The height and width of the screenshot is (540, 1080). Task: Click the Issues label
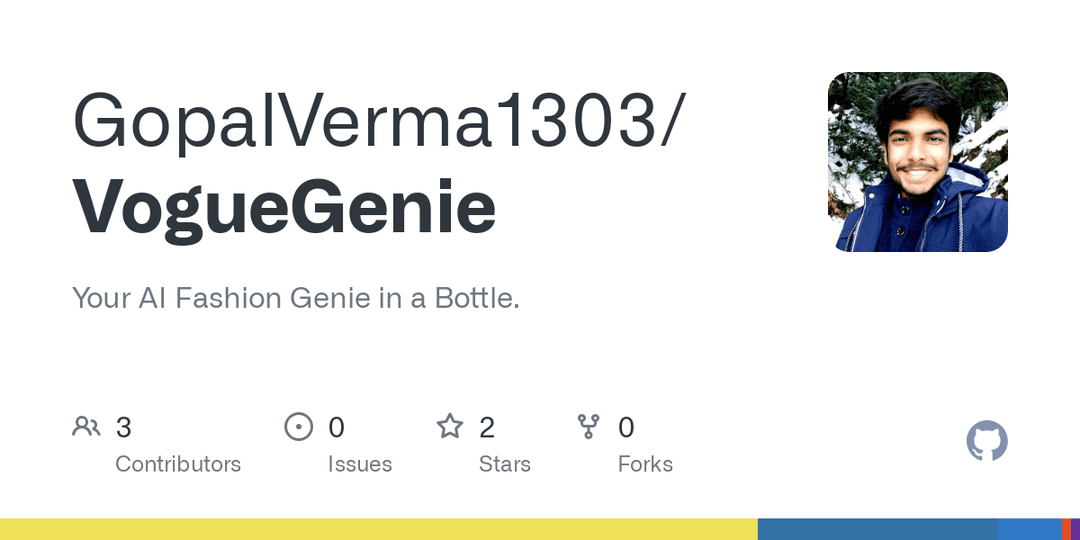(360, 464)
